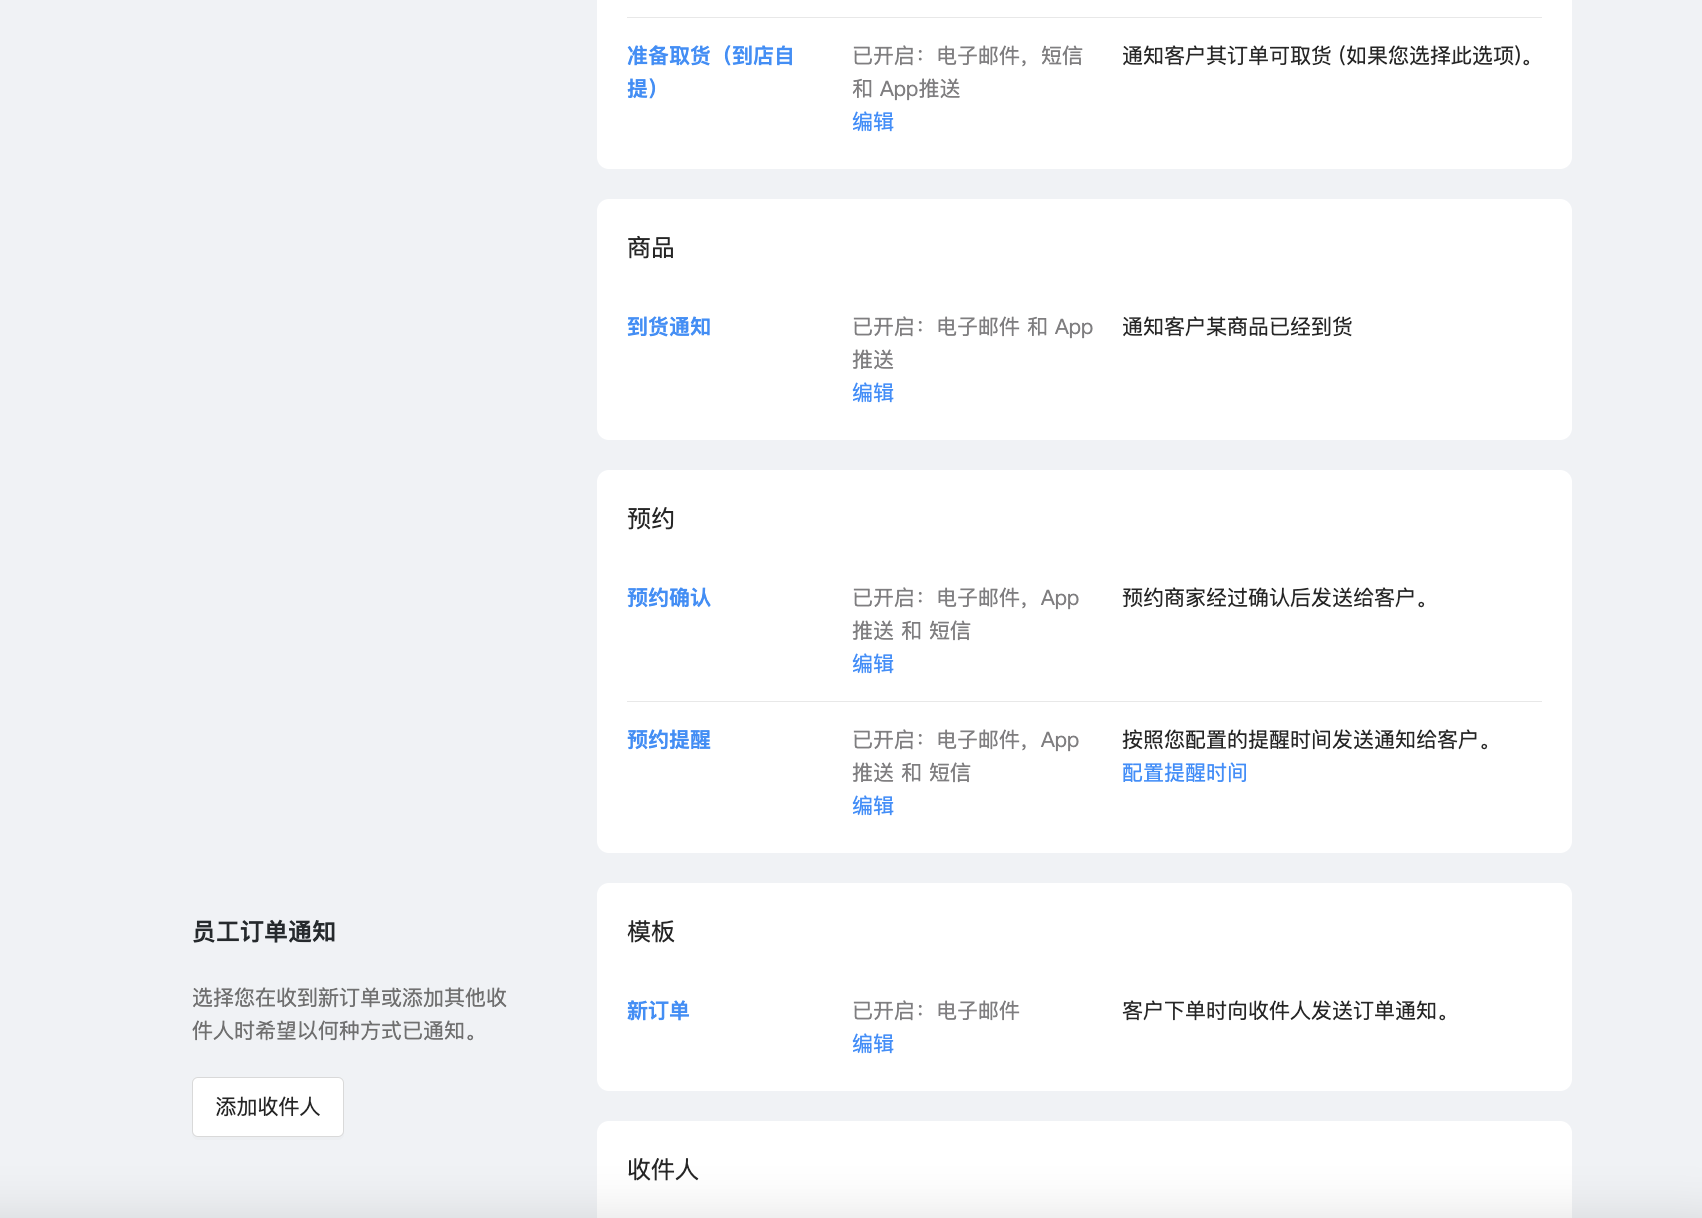
Task: Open the 到货通知 notification link
Action: pyautogui.click(x=668, y=327)
